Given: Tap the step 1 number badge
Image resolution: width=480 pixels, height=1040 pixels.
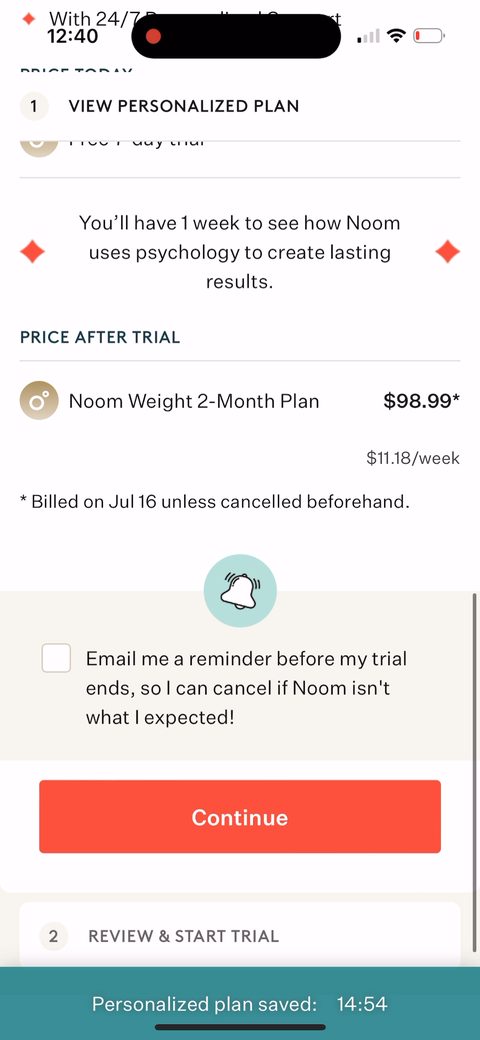Looking at the screenshot, I should [34, 106].
